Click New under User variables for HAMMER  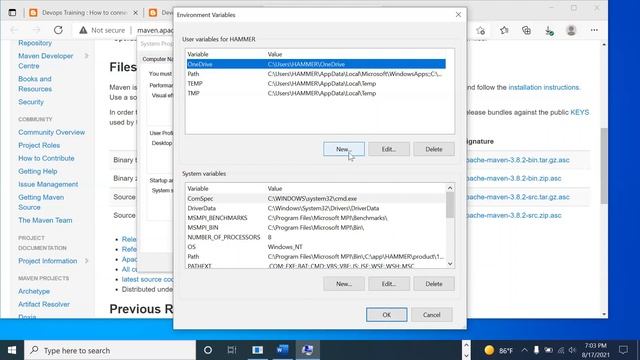point(344,149)
